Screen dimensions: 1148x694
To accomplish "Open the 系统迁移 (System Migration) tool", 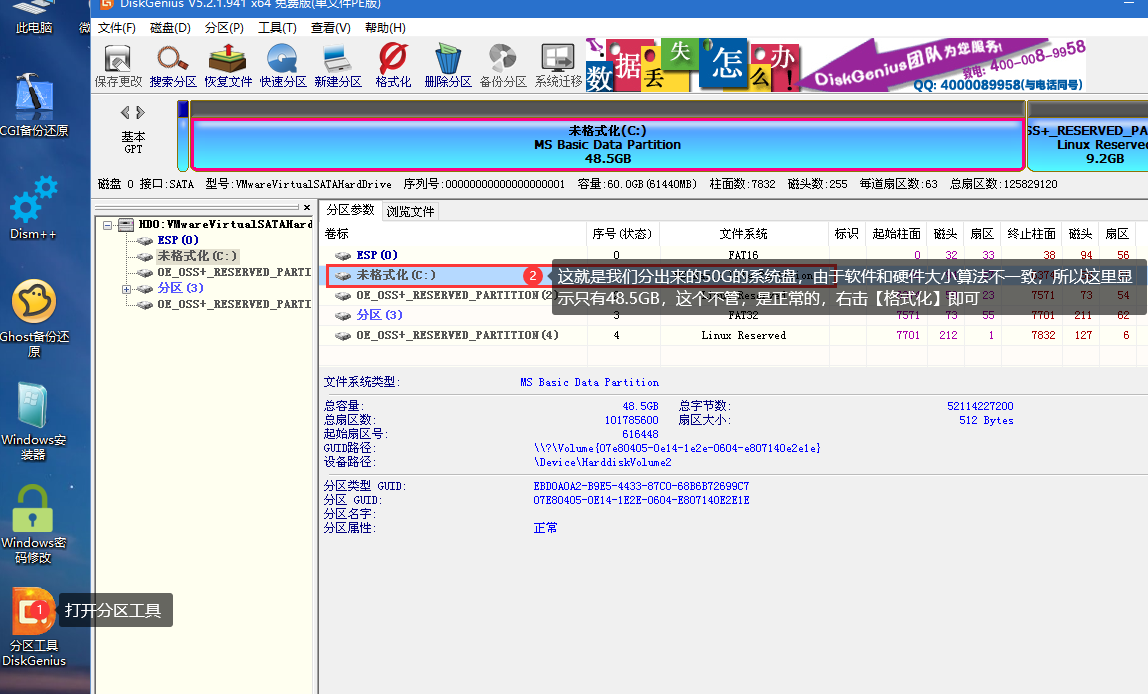I will tap(558, 64).
